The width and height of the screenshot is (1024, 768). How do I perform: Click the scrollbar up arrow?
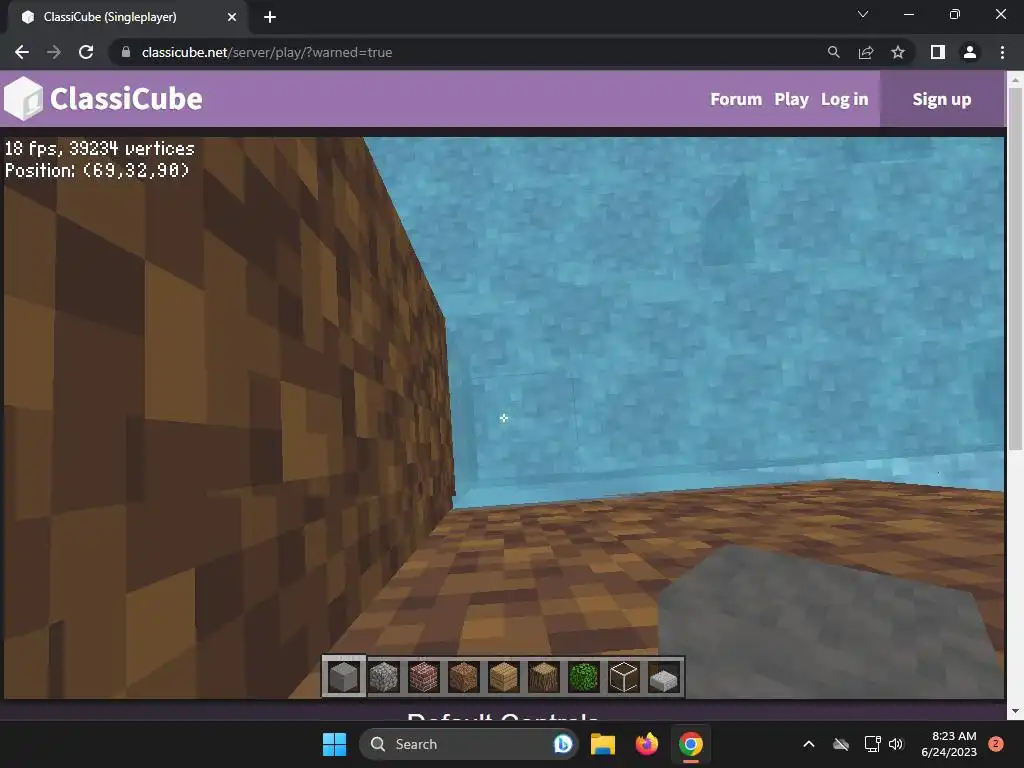pos(1015,80)
